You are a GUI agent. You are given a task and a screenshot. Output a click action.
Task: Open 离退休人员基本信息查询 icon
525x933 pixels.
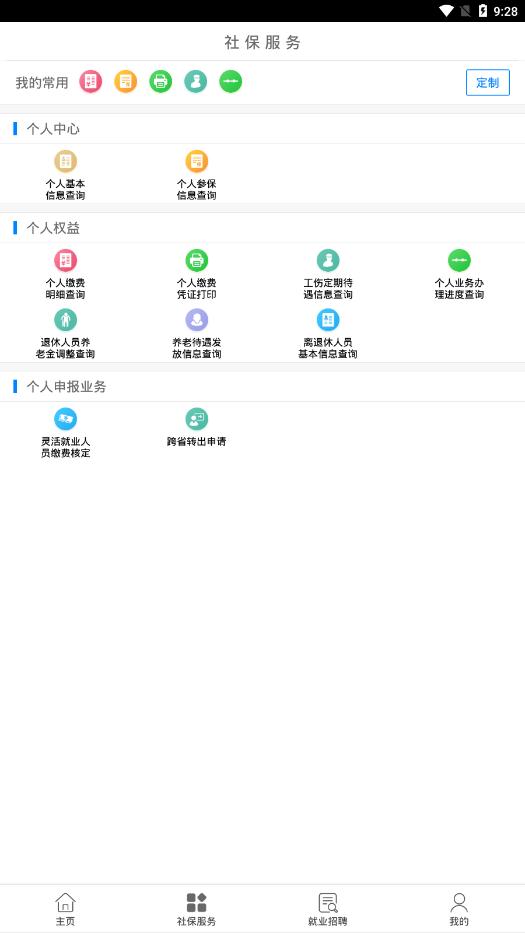point(328,320)
